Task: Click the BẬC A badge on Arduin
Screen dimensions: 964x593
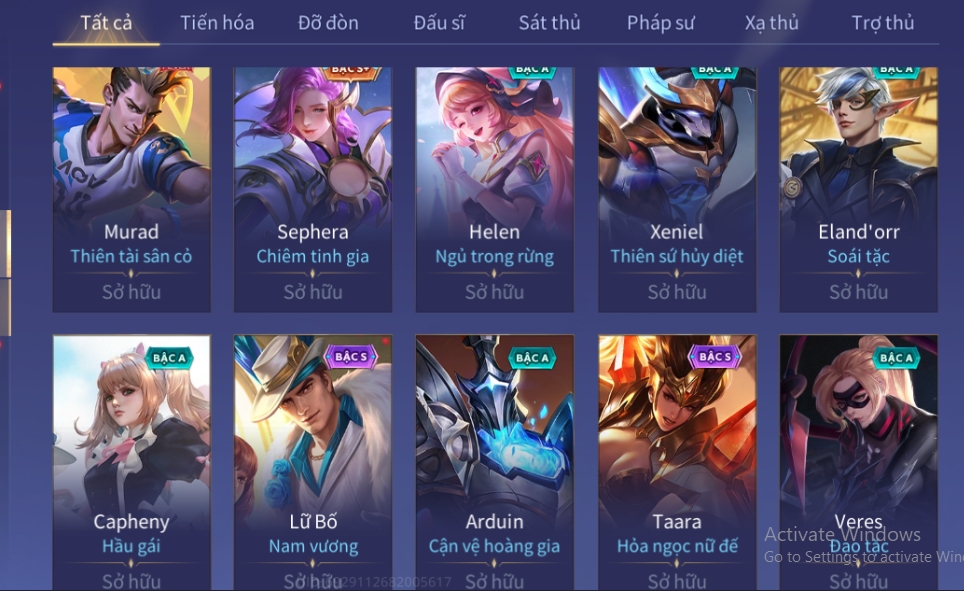Action: tap(532, 358)
